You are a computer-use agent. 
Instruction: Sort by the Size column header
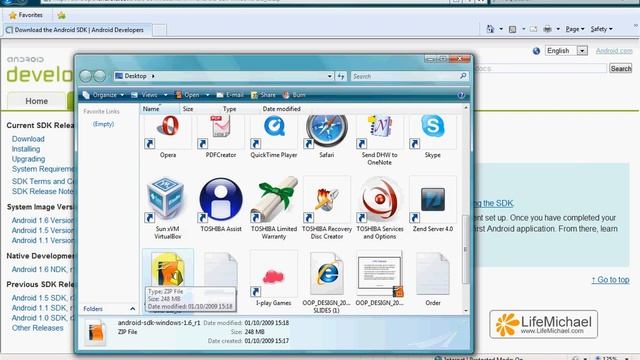200,109
